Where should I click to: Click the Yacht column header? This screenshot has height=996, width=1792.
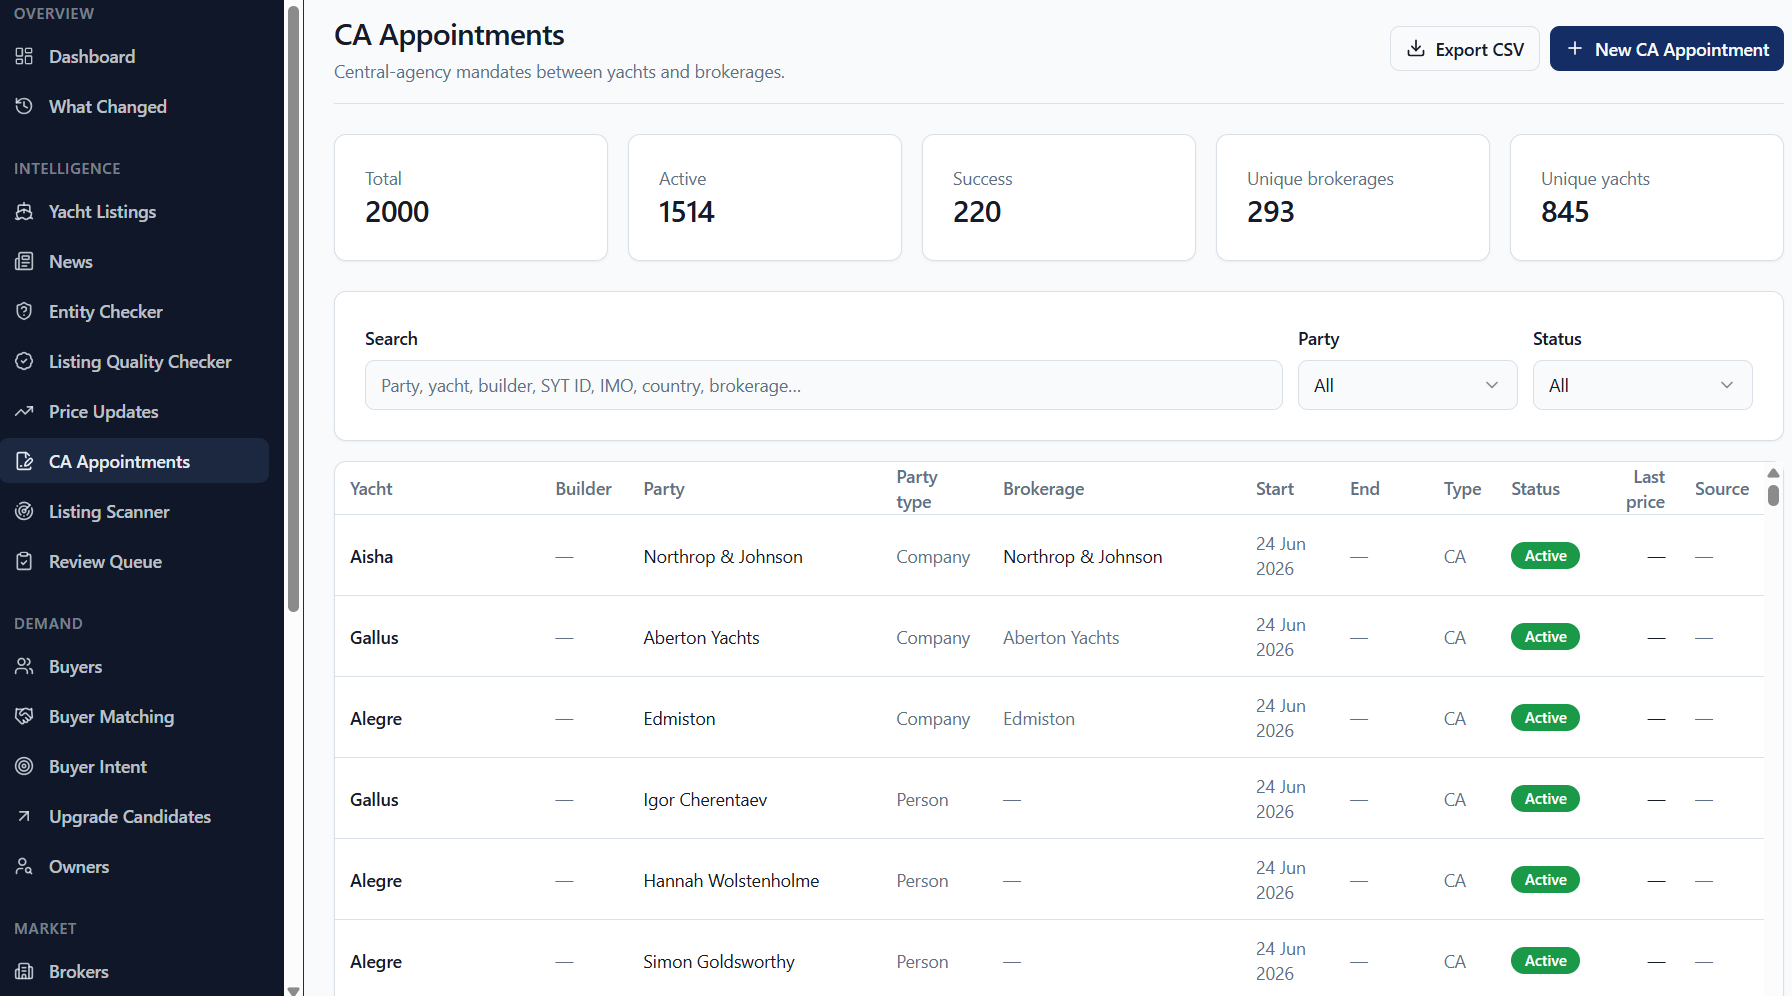pos(371,489)
